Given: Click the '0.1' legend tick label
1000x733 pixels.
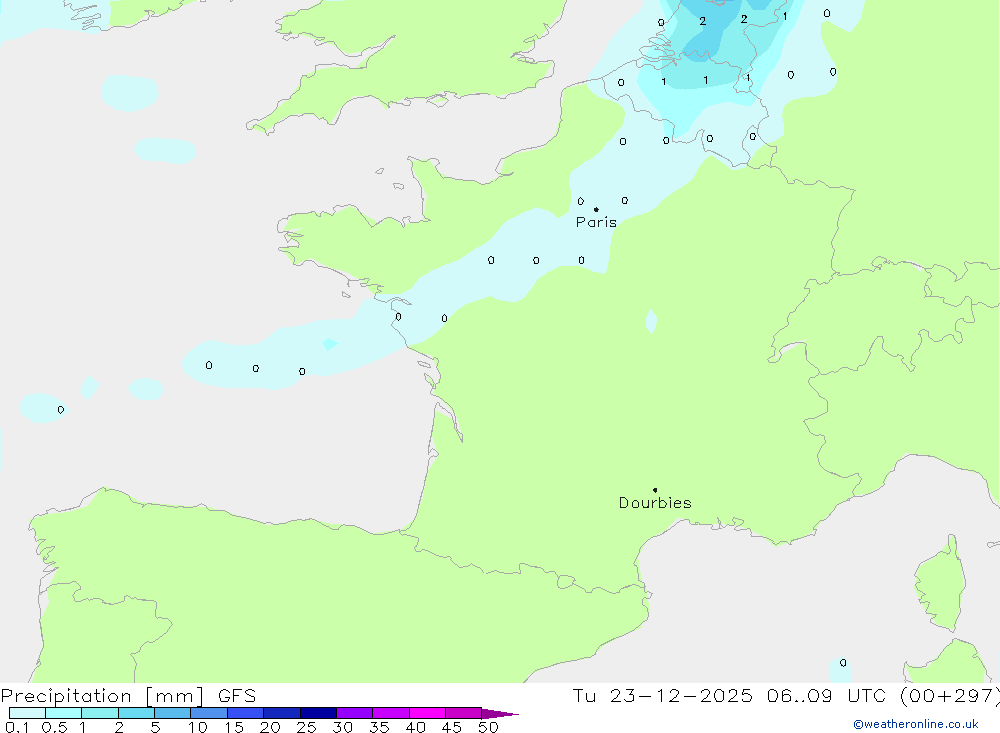Looking at the screenshot, I should pyautogui.click(x=17, y=727).
